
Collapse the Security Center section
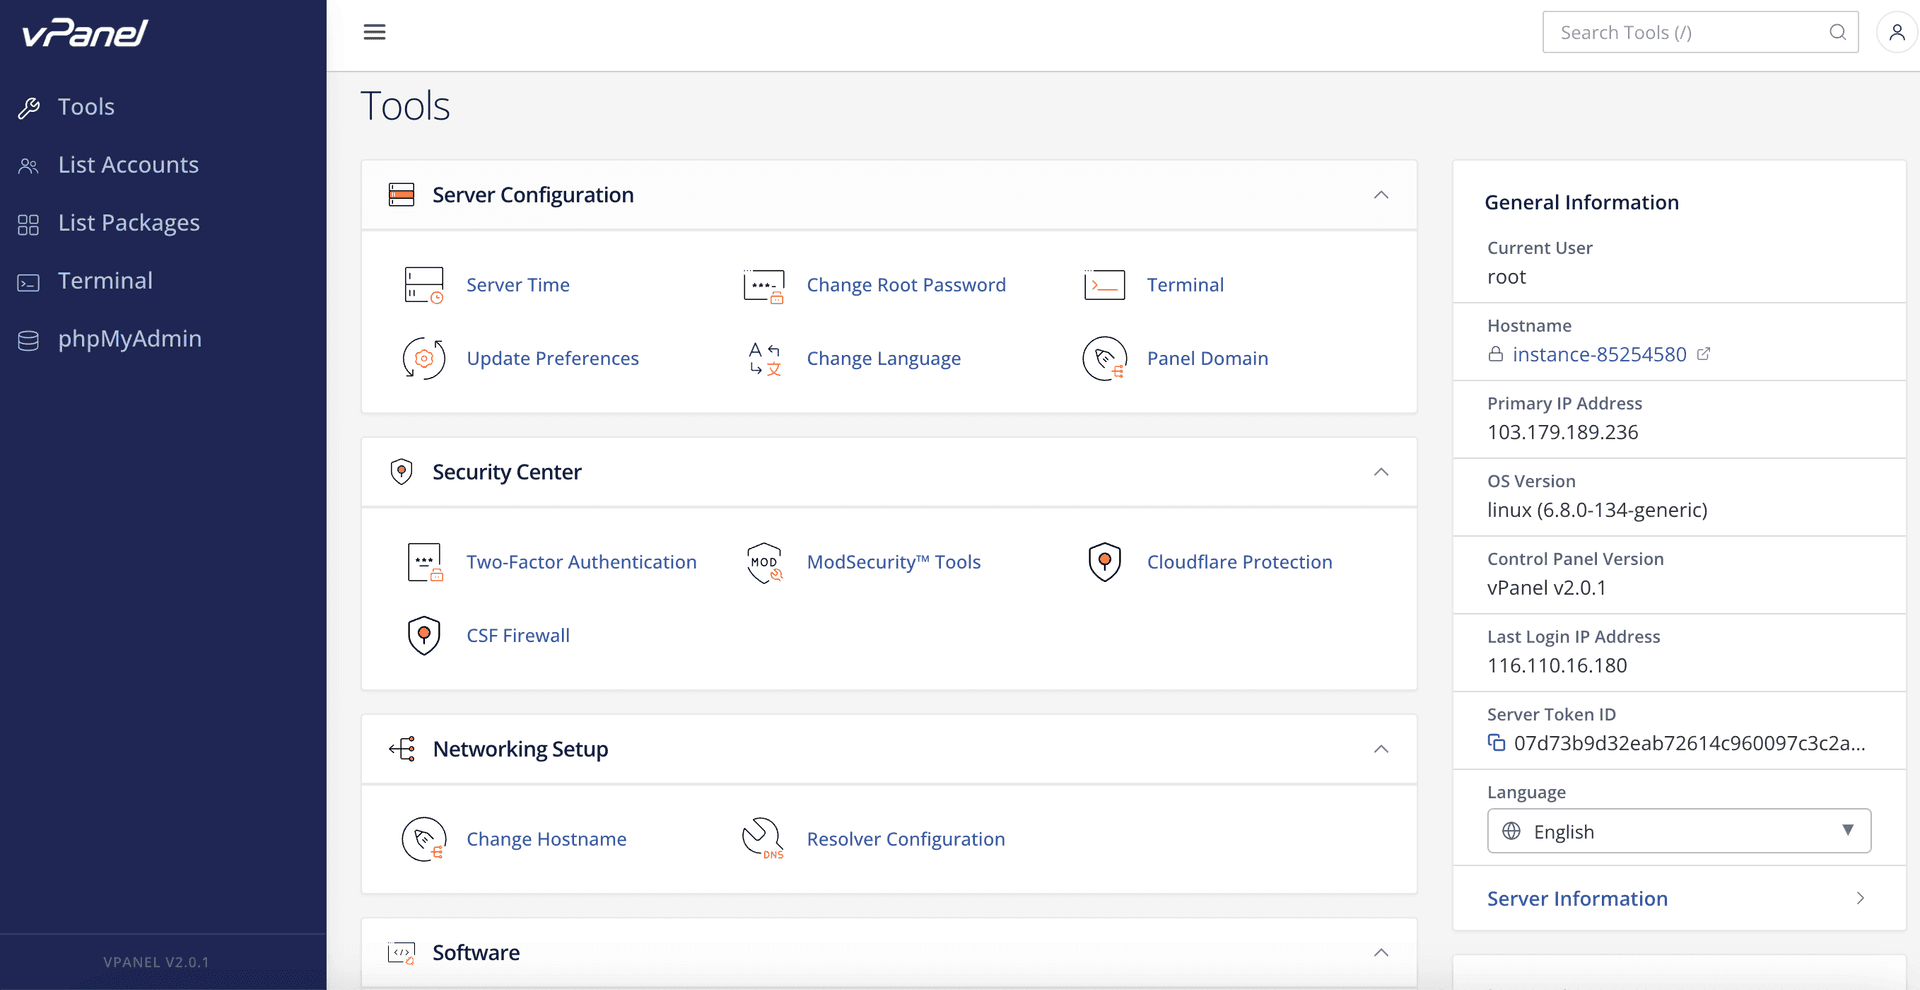(x=1381, y=472)
